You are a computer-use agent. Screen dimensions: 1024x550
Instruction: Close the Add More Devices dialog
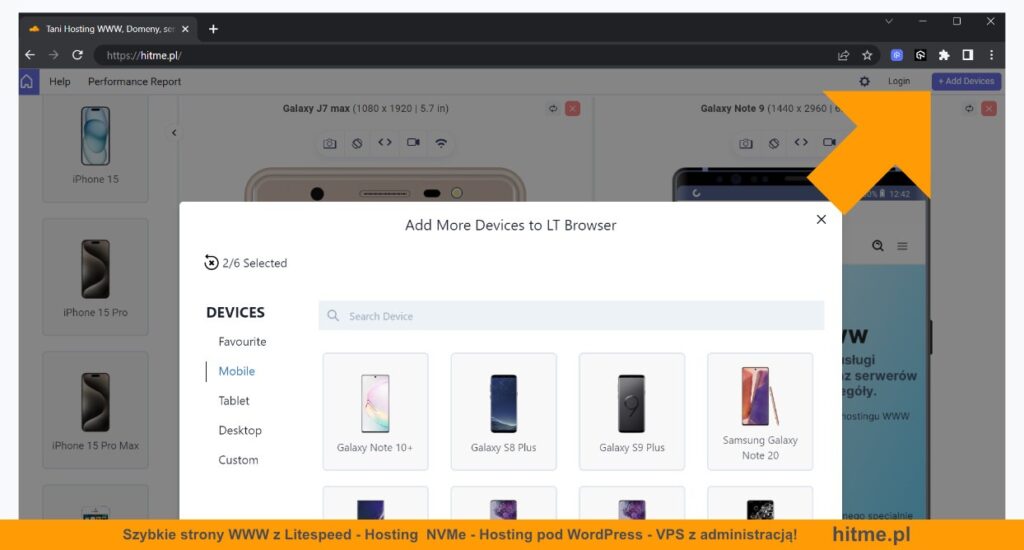[821, 219]
